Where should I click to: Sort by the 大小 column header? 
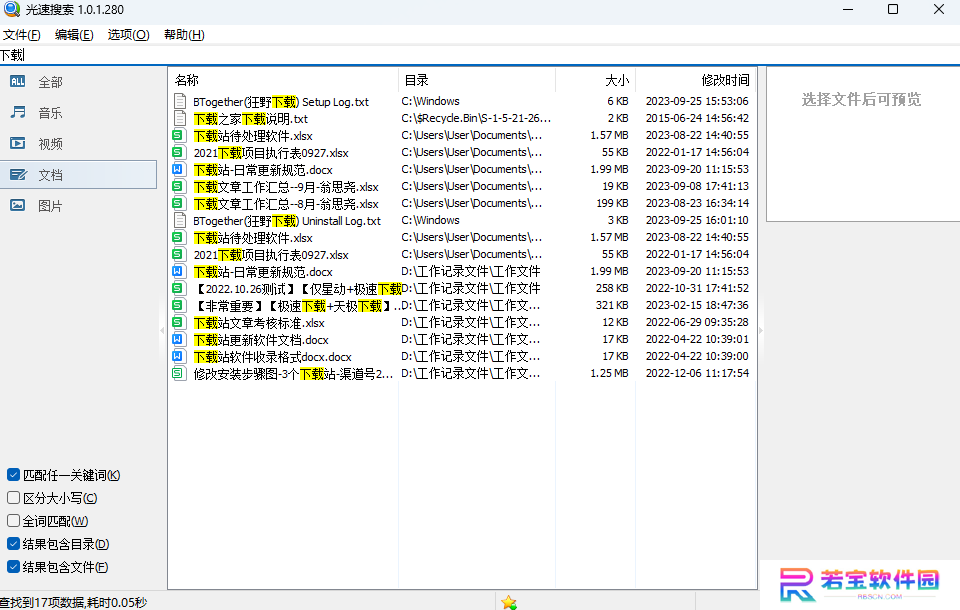[596, 80]
